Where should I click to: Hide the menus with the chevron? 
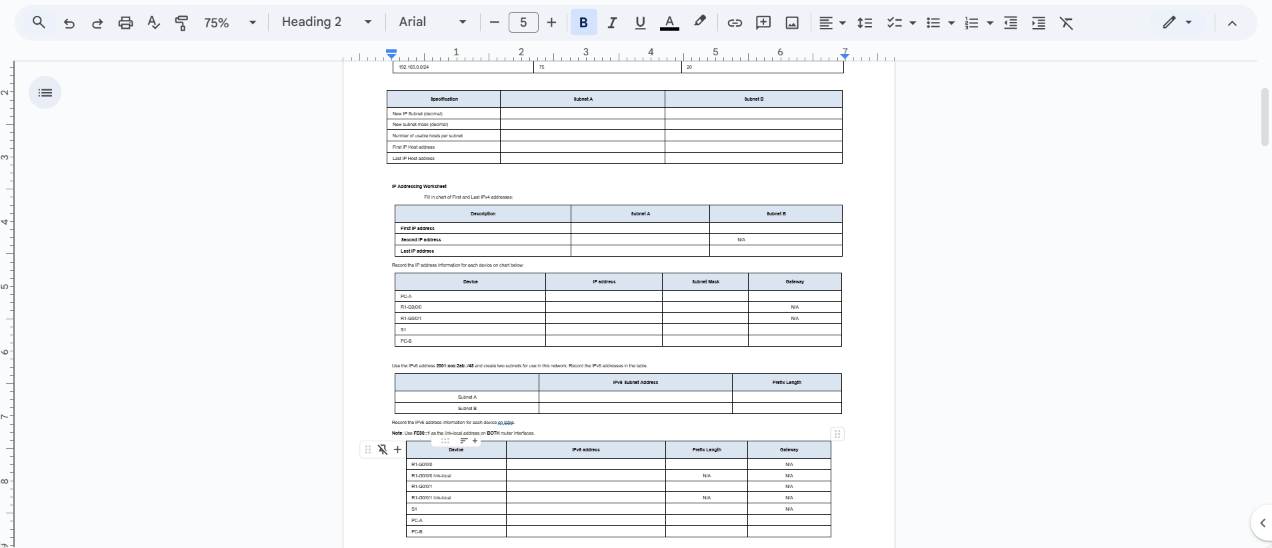point(1232,22)
